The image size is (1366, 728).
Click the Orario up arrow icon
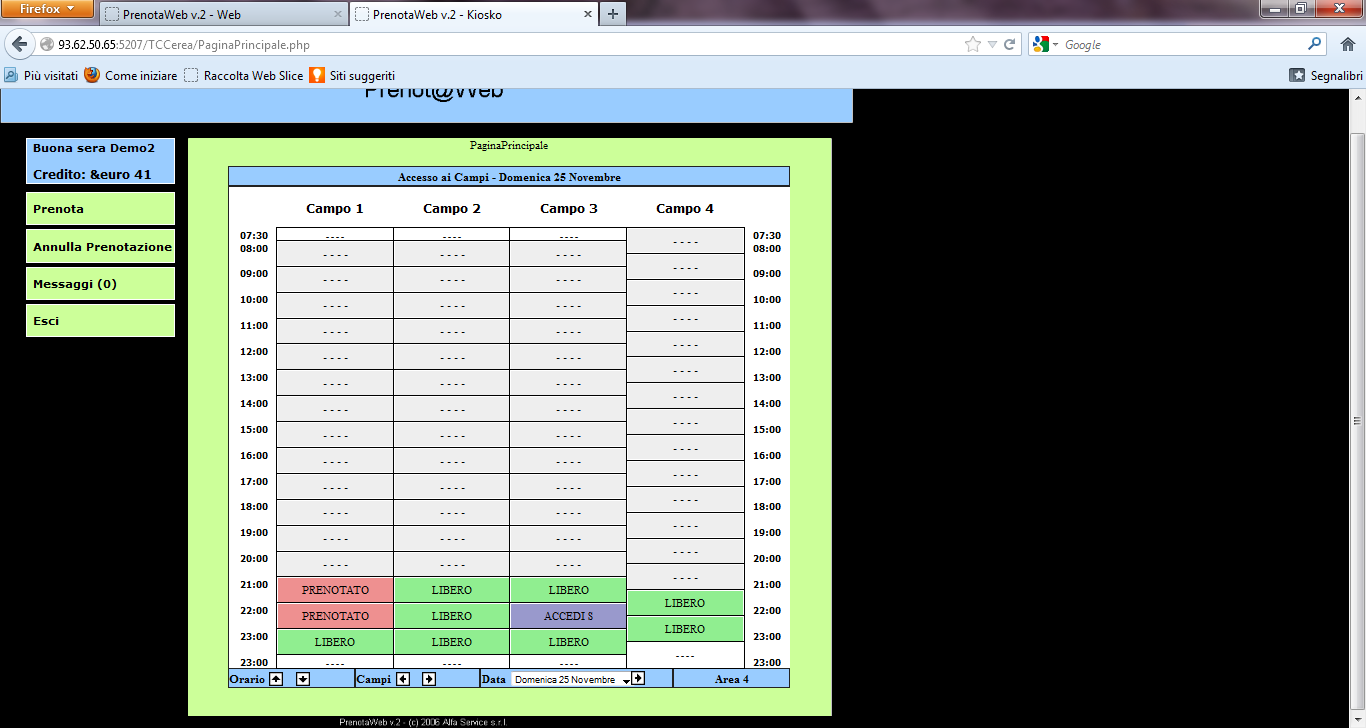[276, 679]
